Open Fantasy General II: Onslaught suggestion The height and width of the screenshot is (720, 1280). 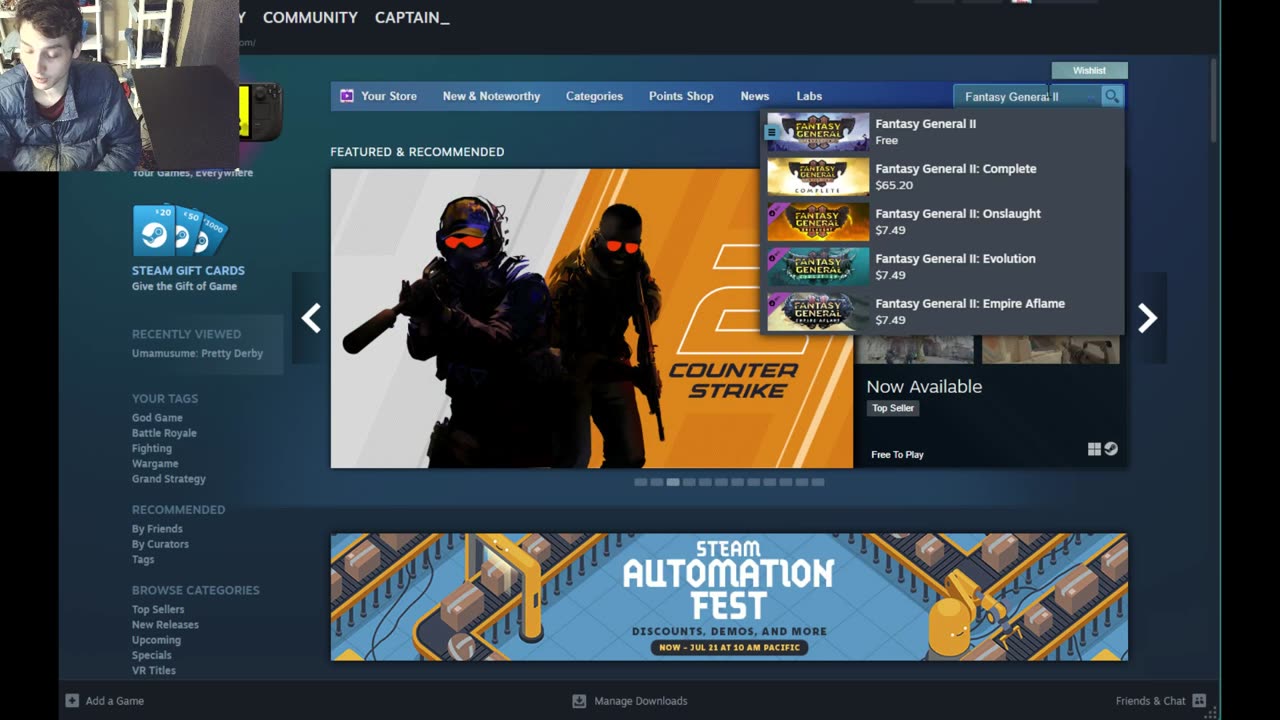coord(942,222)
